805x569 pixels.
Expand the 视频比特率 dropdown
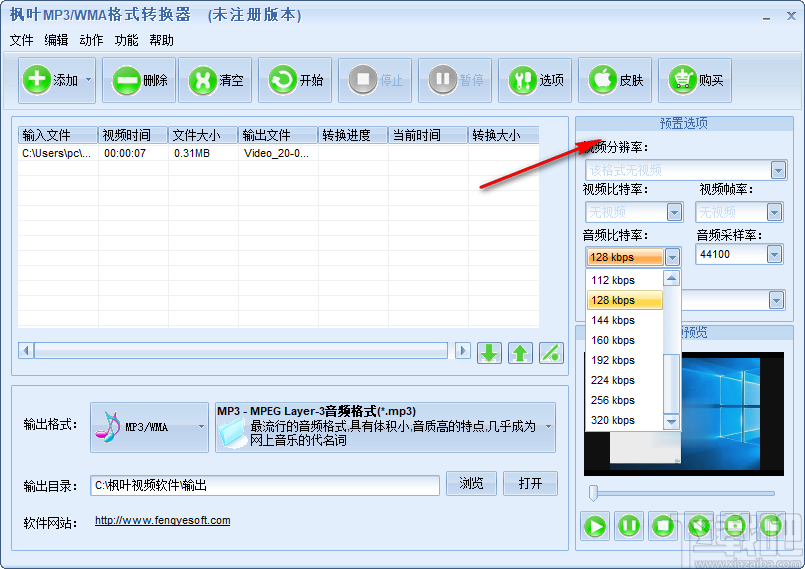point(674,212)
